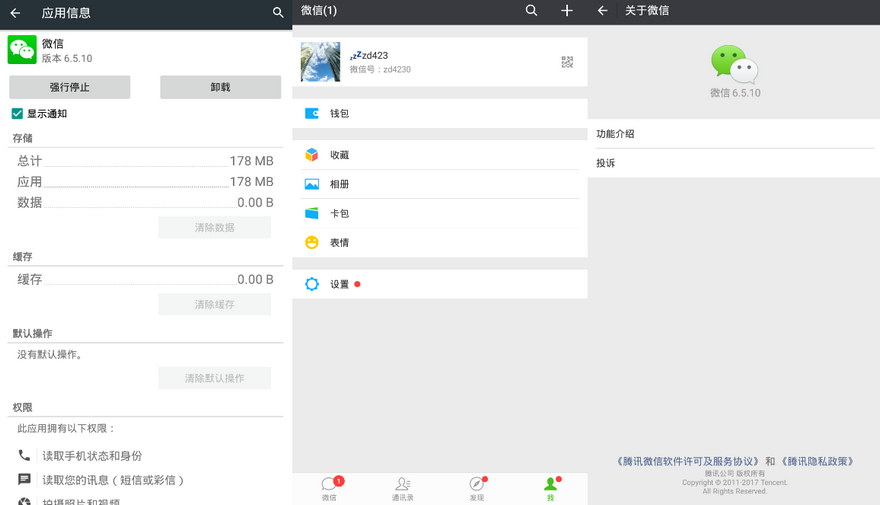Tap the 微信 6.5.10 version label
The image size is (880, 505).
pos(735,93)
